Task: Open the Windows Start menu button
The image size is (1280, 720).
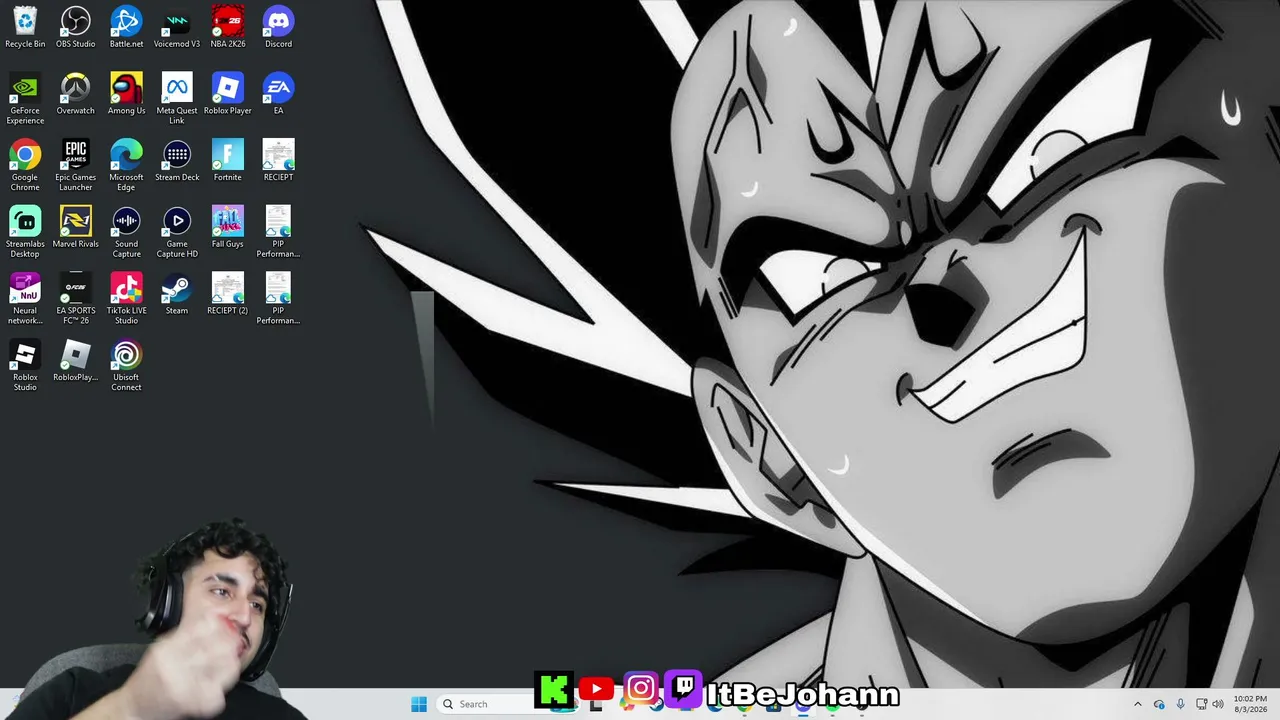Action: pos(419,704)
